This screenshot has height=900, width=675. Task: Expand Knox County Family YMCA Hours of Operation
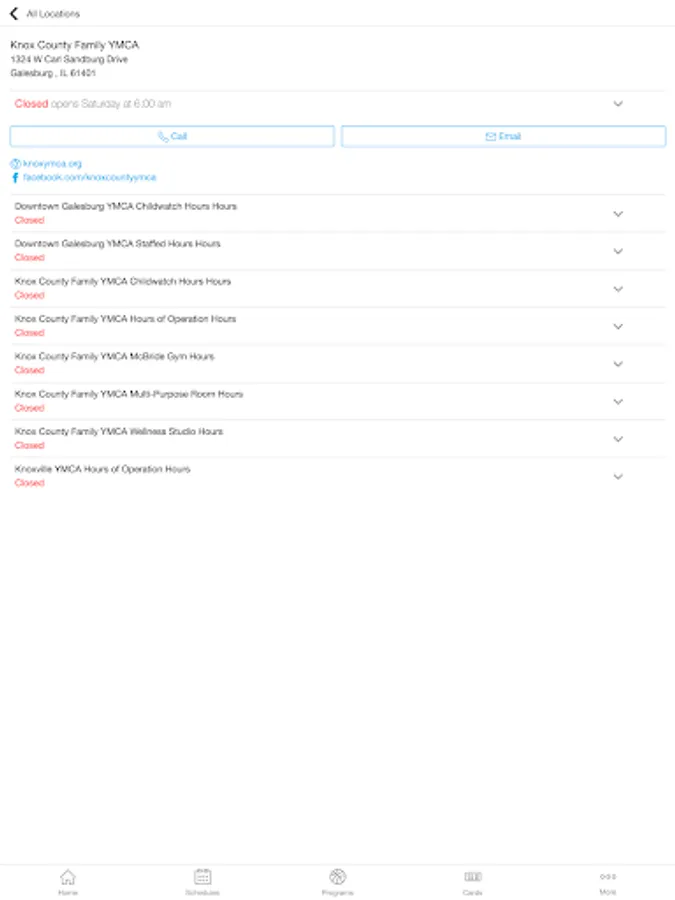tap(338, 326)
